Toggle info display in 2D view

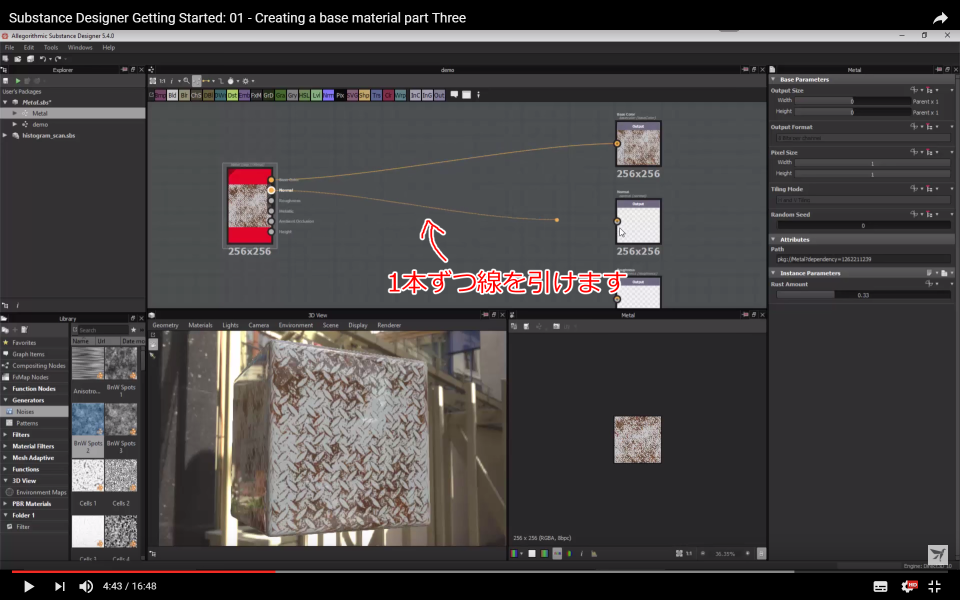581,553
